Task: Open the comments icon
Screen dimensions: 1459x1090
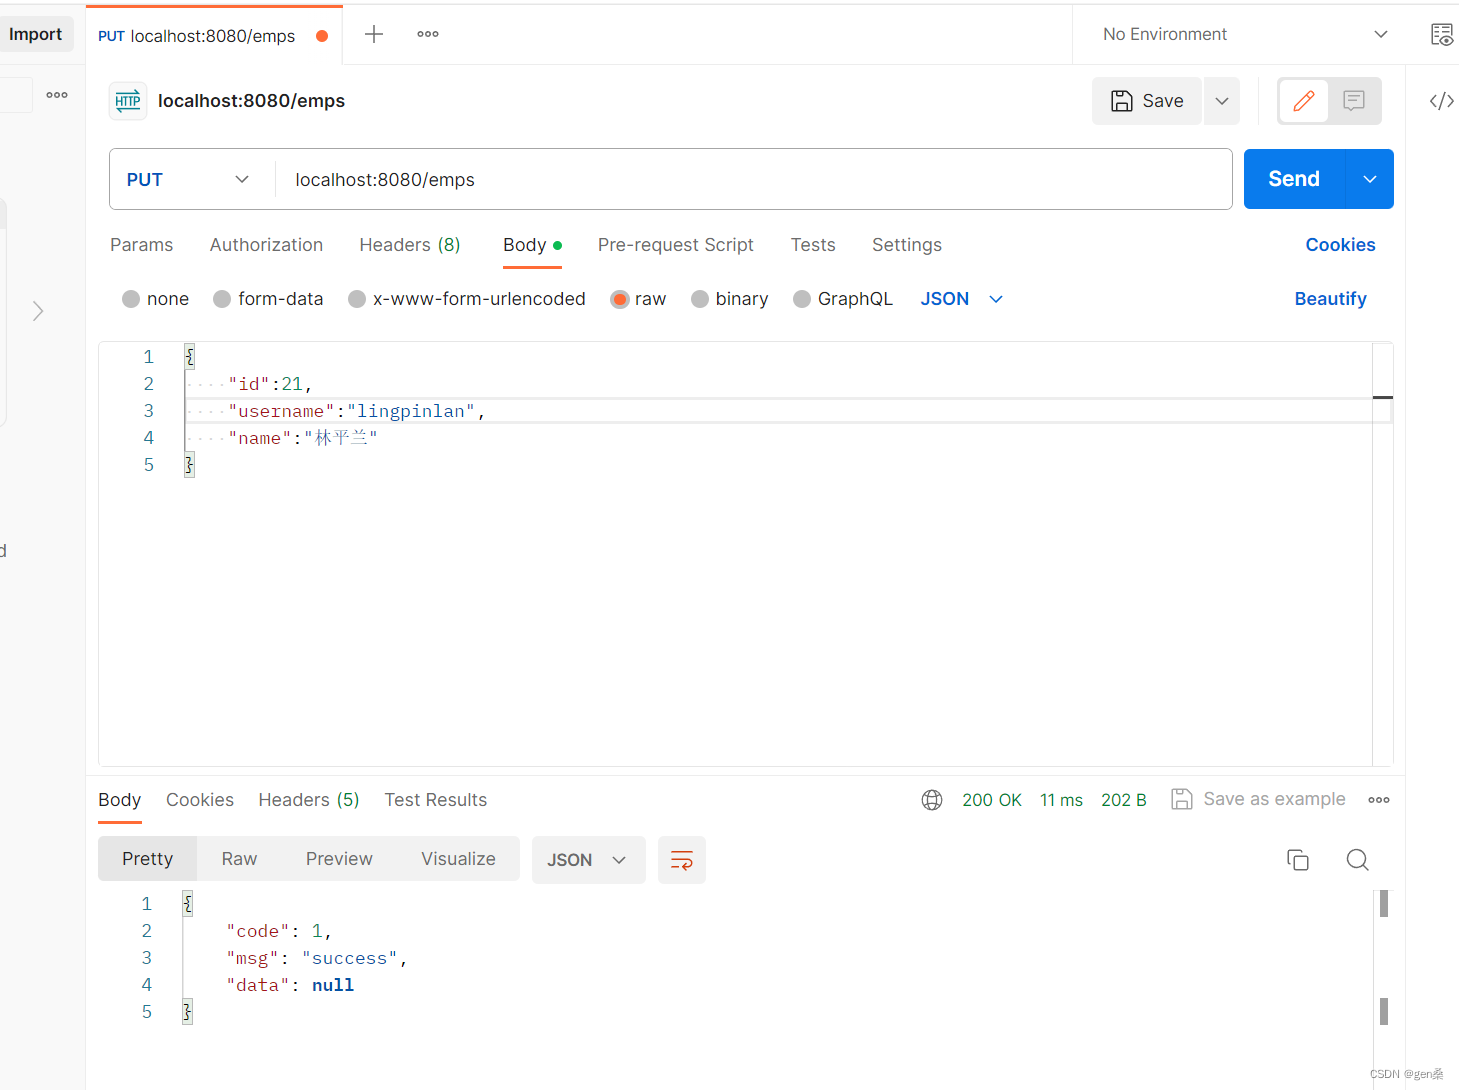Action: (x=1354, y=101)
